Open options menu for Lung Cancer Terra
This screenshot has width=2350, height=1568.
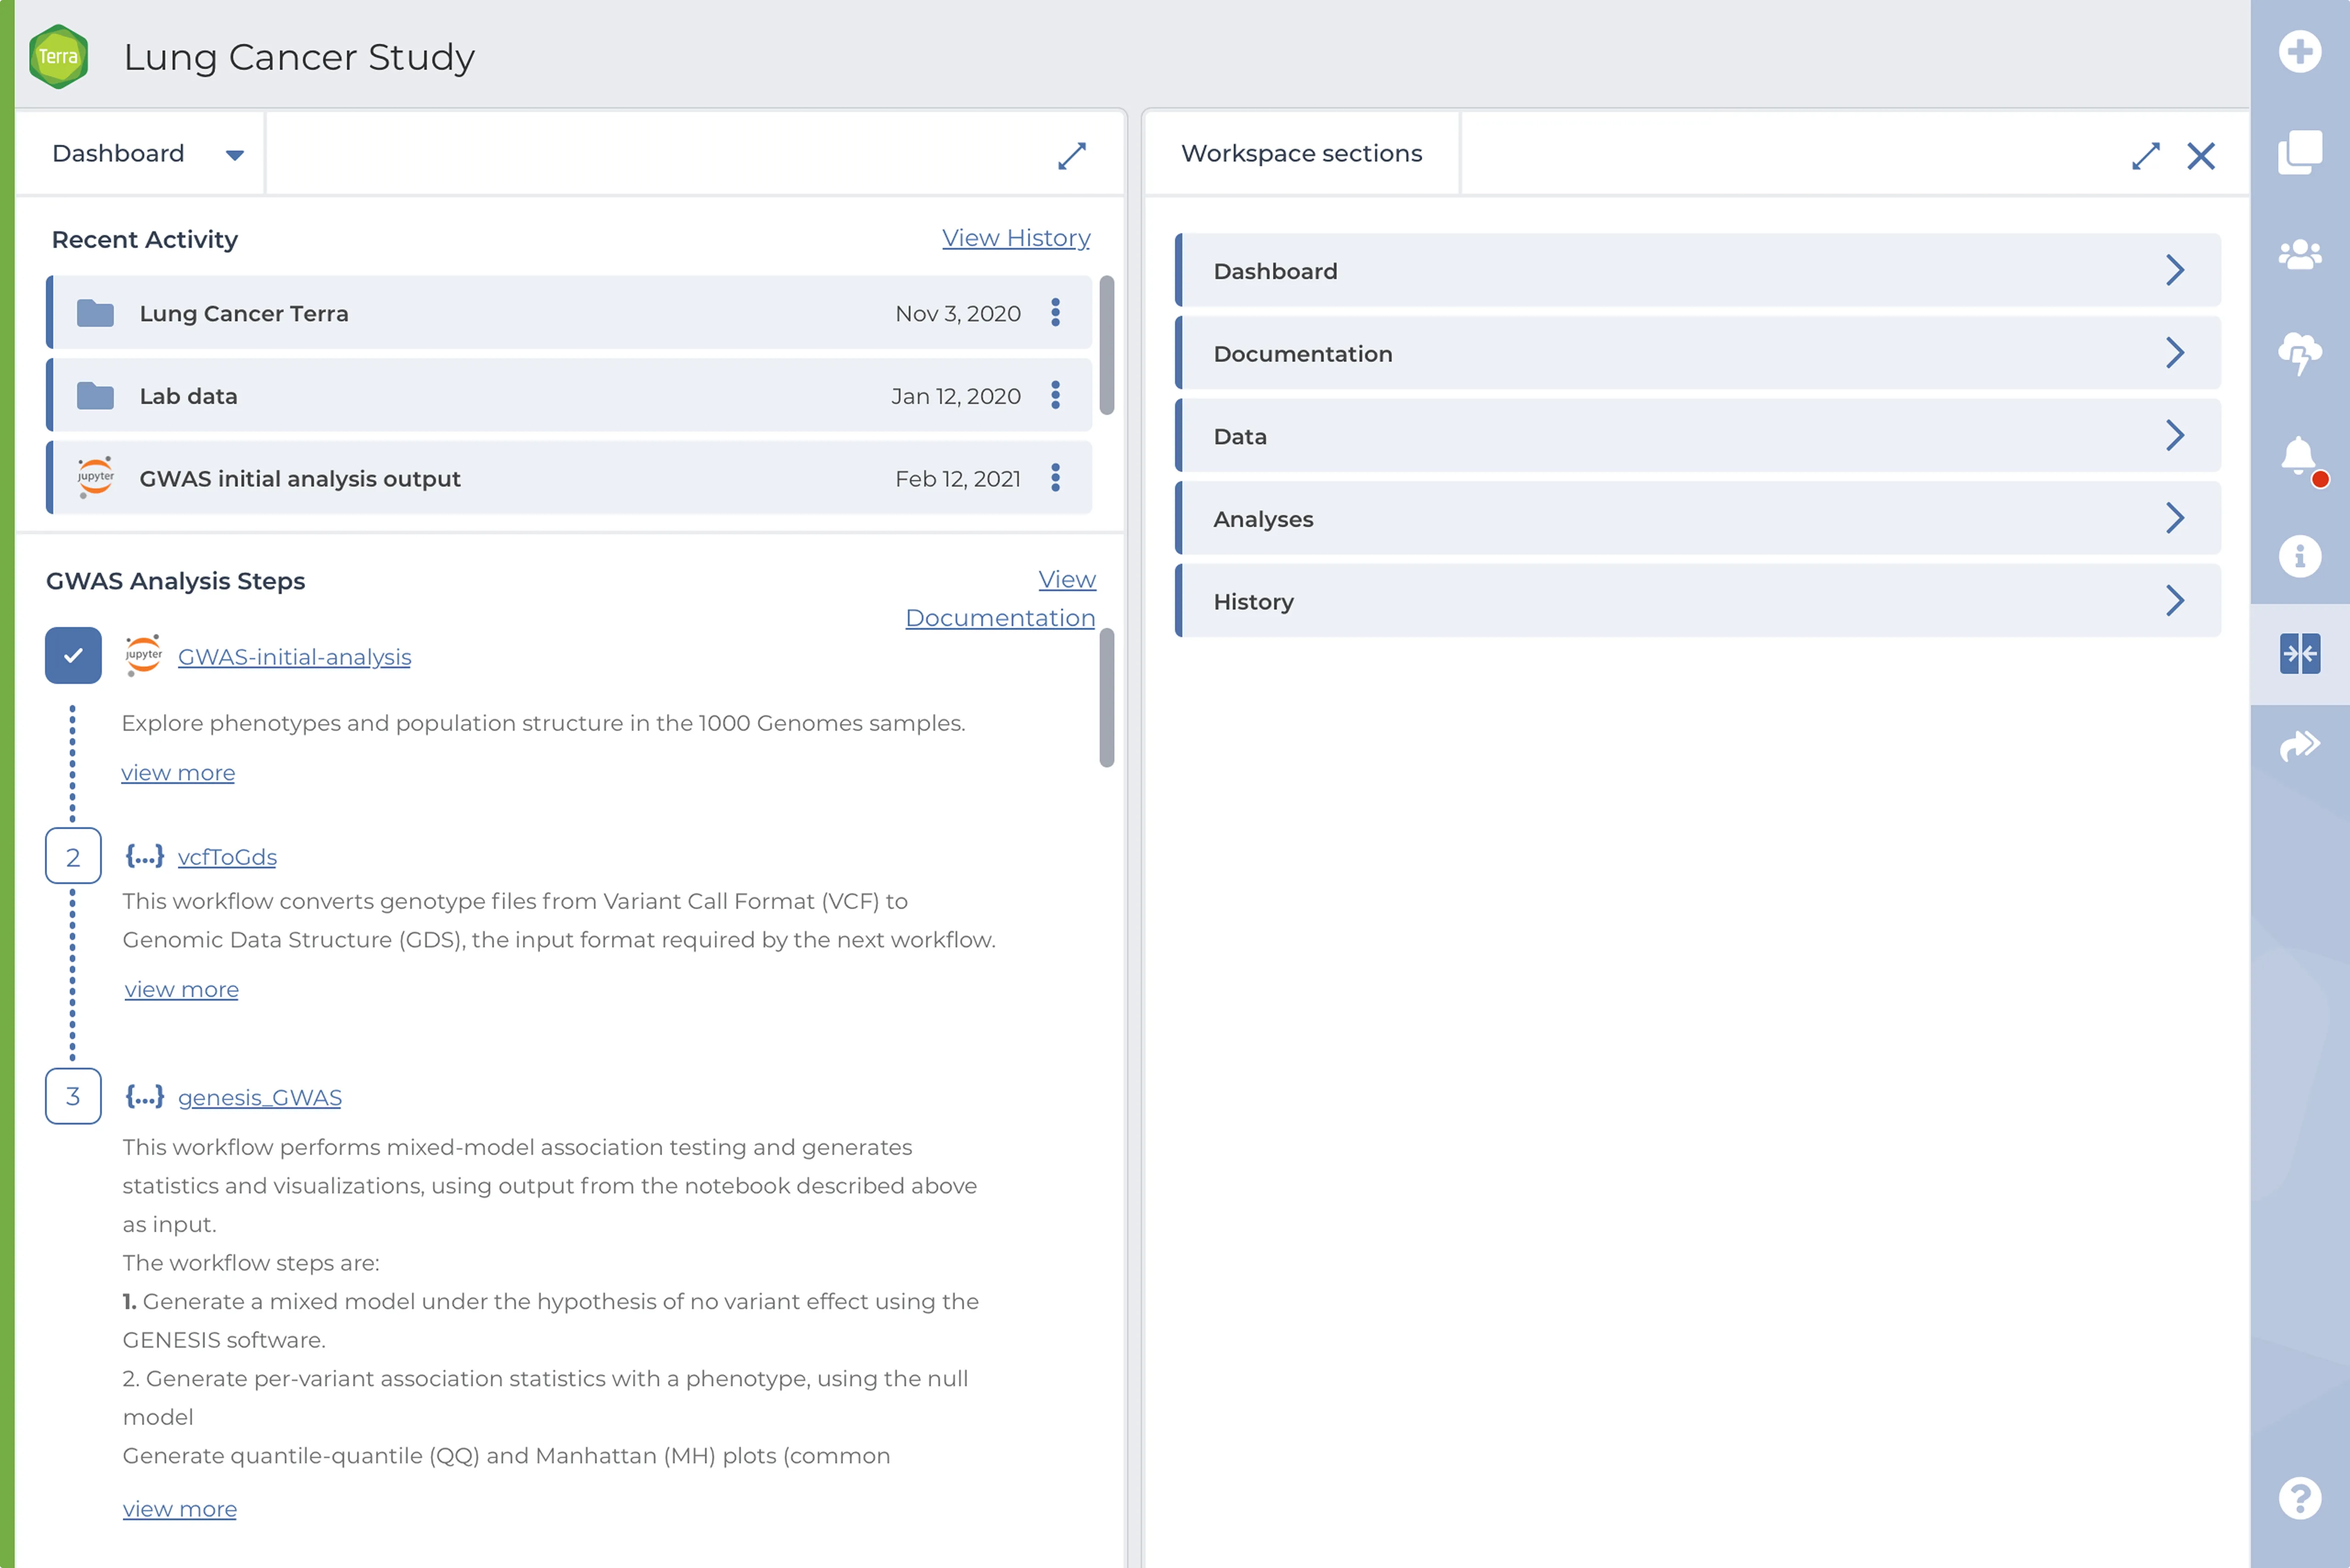1055,313
